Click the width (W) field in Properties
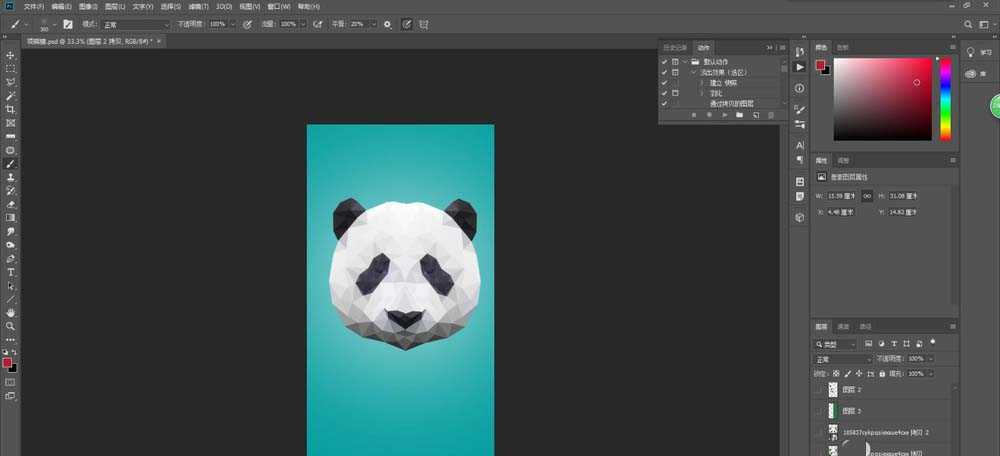This screenshot has height=456, width=1000. [843, 195]
